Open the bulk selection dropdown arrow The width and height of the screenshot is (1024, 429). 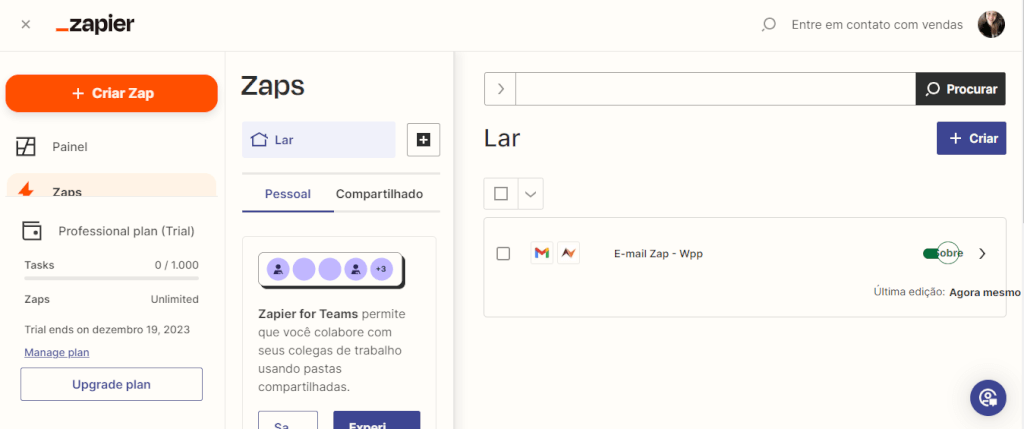(x=531, y=194)
